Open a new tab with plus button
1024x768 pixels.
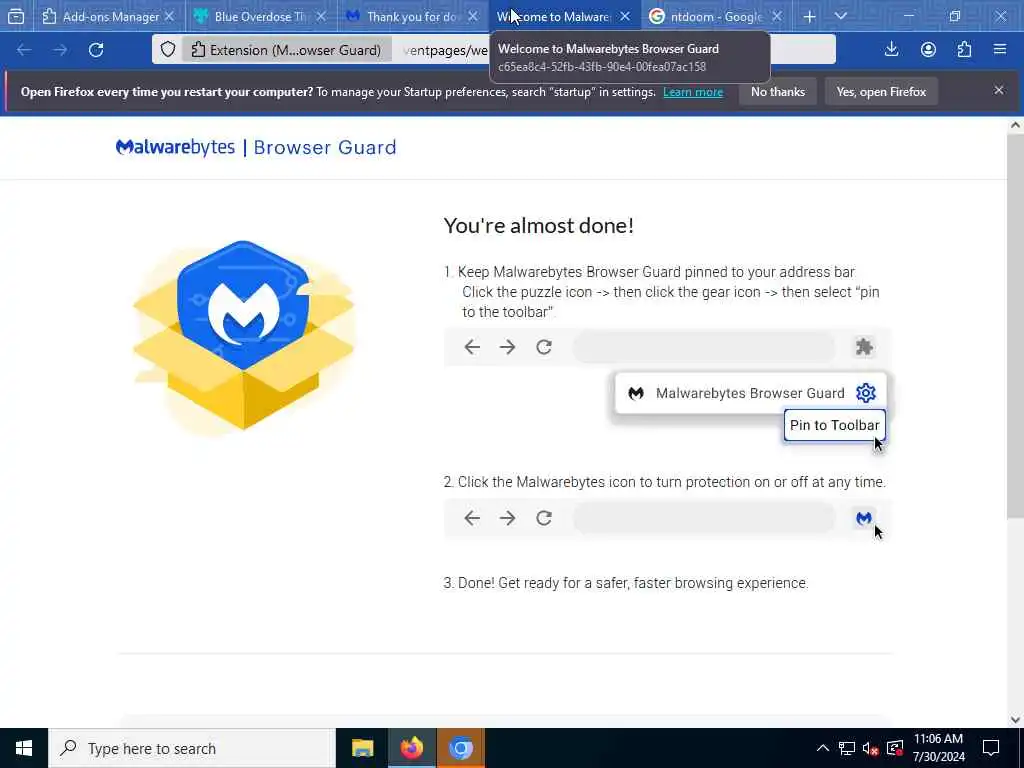(x=809, y=16)
